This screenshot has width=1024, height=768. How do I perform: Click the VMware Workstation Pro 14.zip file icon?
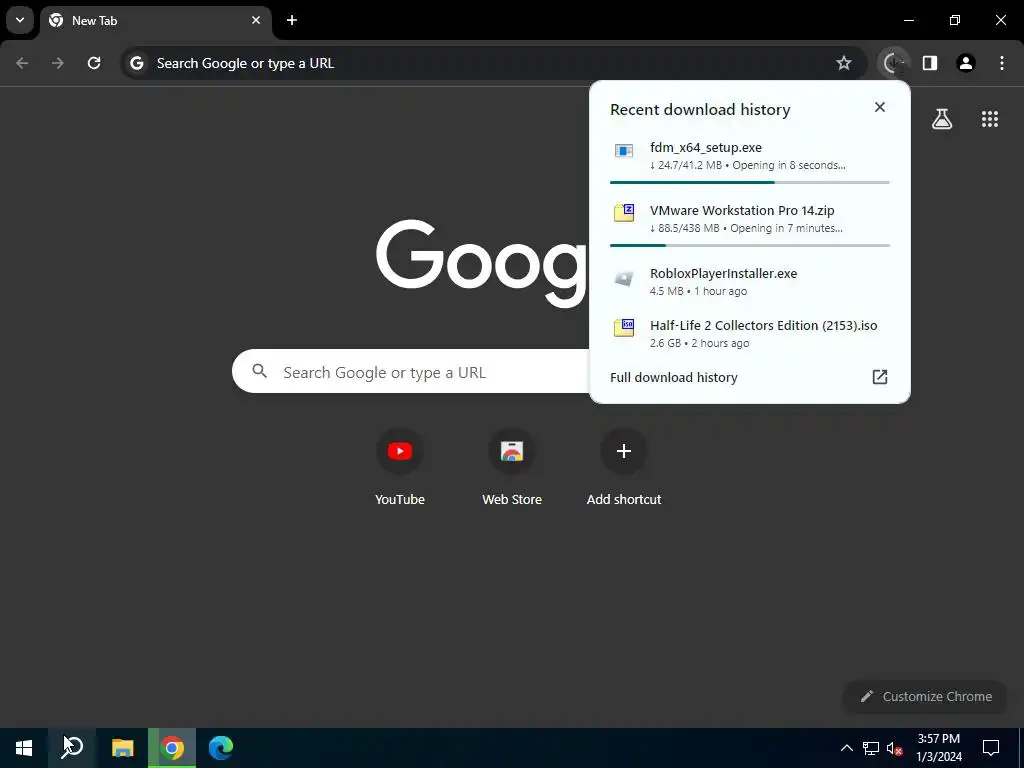pos(624,212)
